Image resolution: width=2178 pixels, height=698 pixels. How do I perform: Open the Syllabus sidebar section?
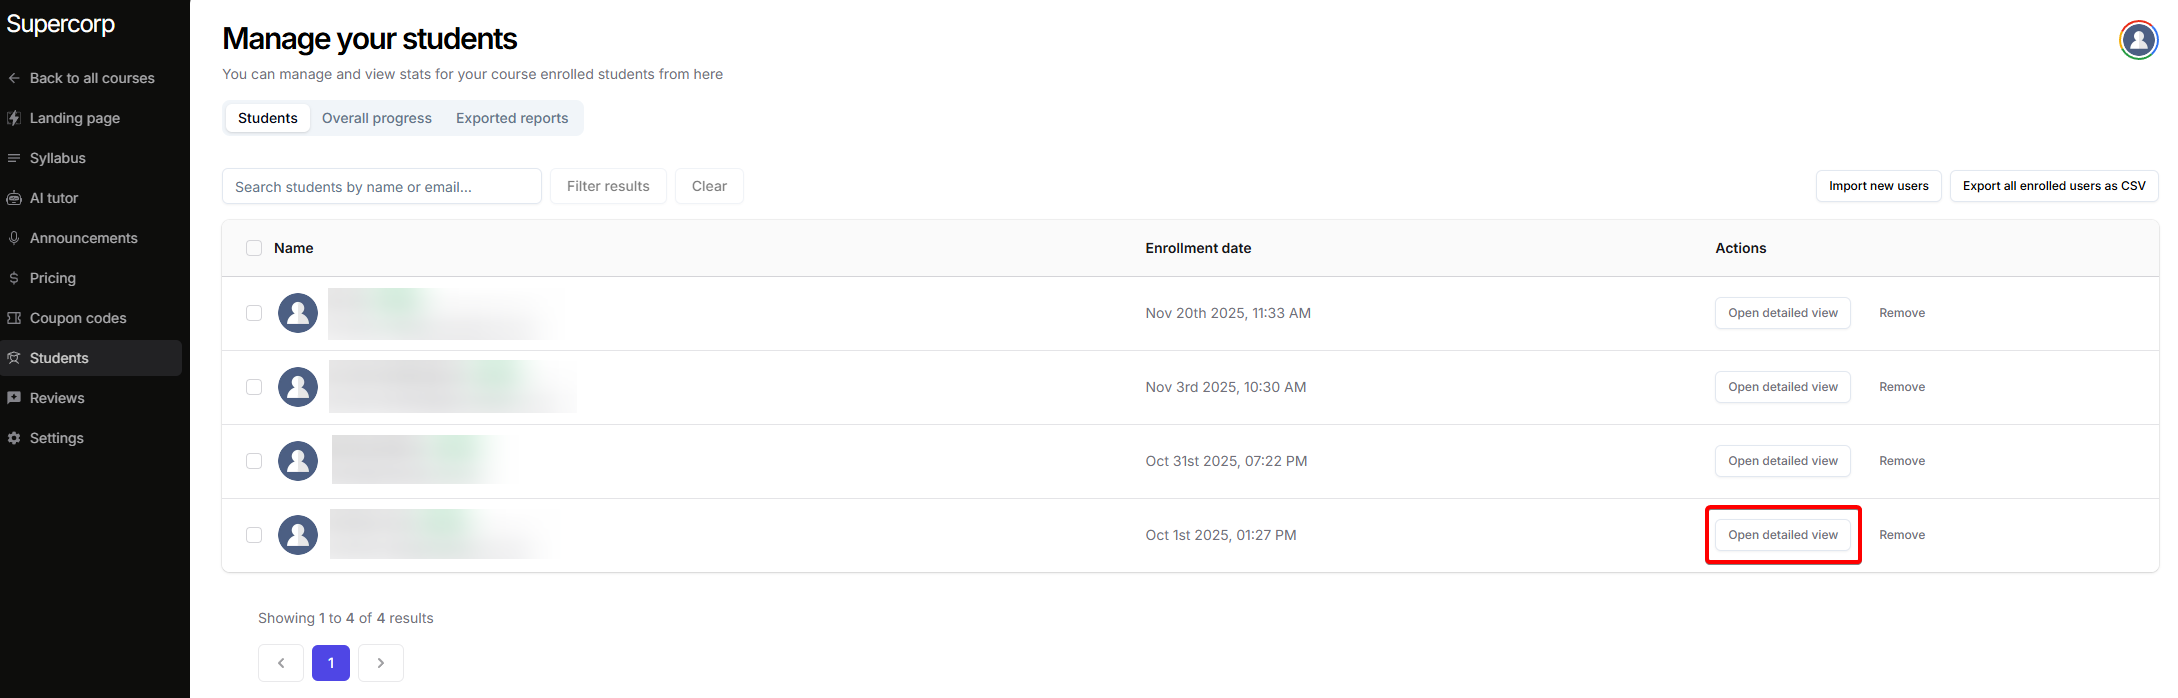pos(57,158)
